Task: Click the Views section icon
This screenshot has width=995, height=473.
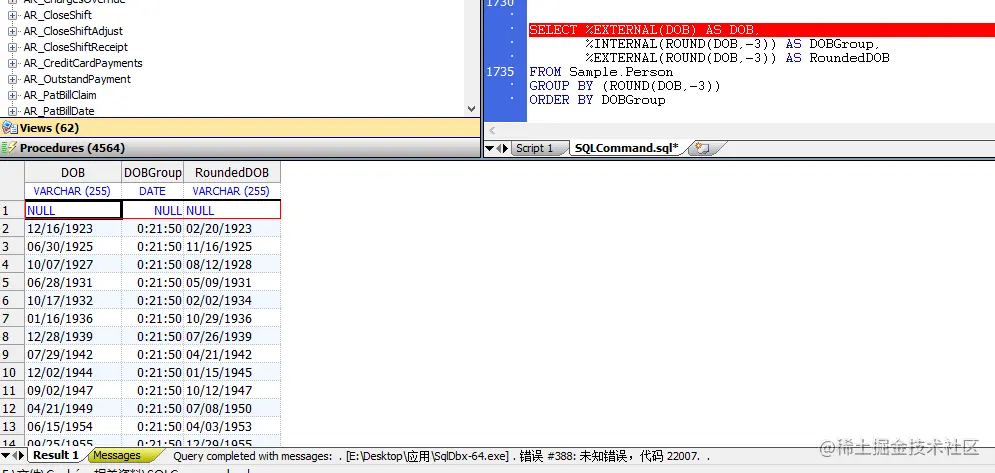Action: [x=9, y=128]
